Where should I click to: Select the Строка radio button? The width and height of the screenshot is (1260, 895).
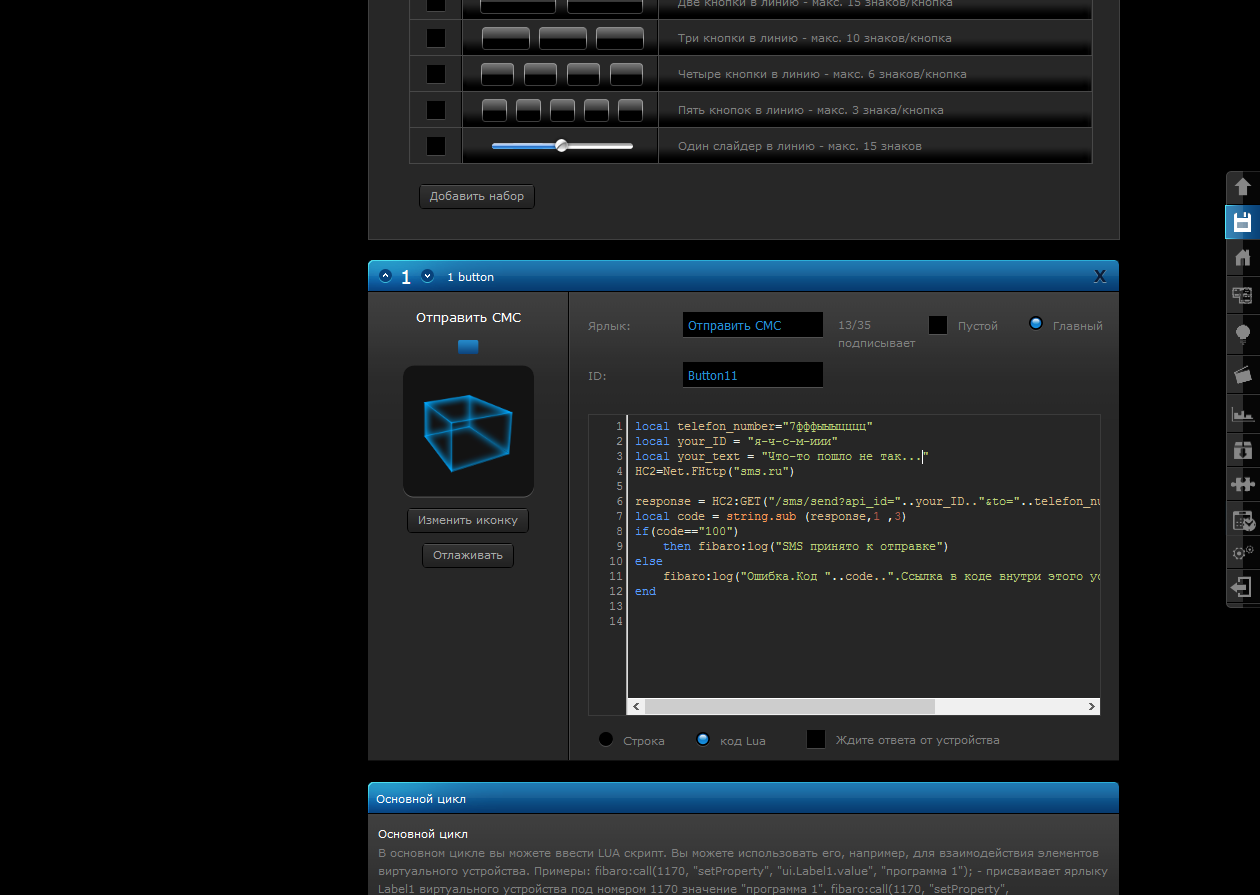(606, 740)
